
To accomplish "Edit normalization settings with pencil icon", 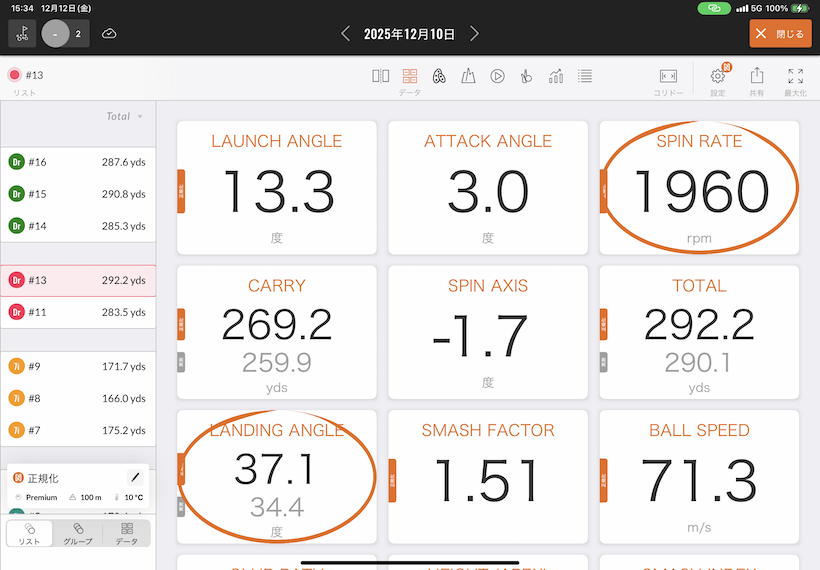I will tap(136, 478).
